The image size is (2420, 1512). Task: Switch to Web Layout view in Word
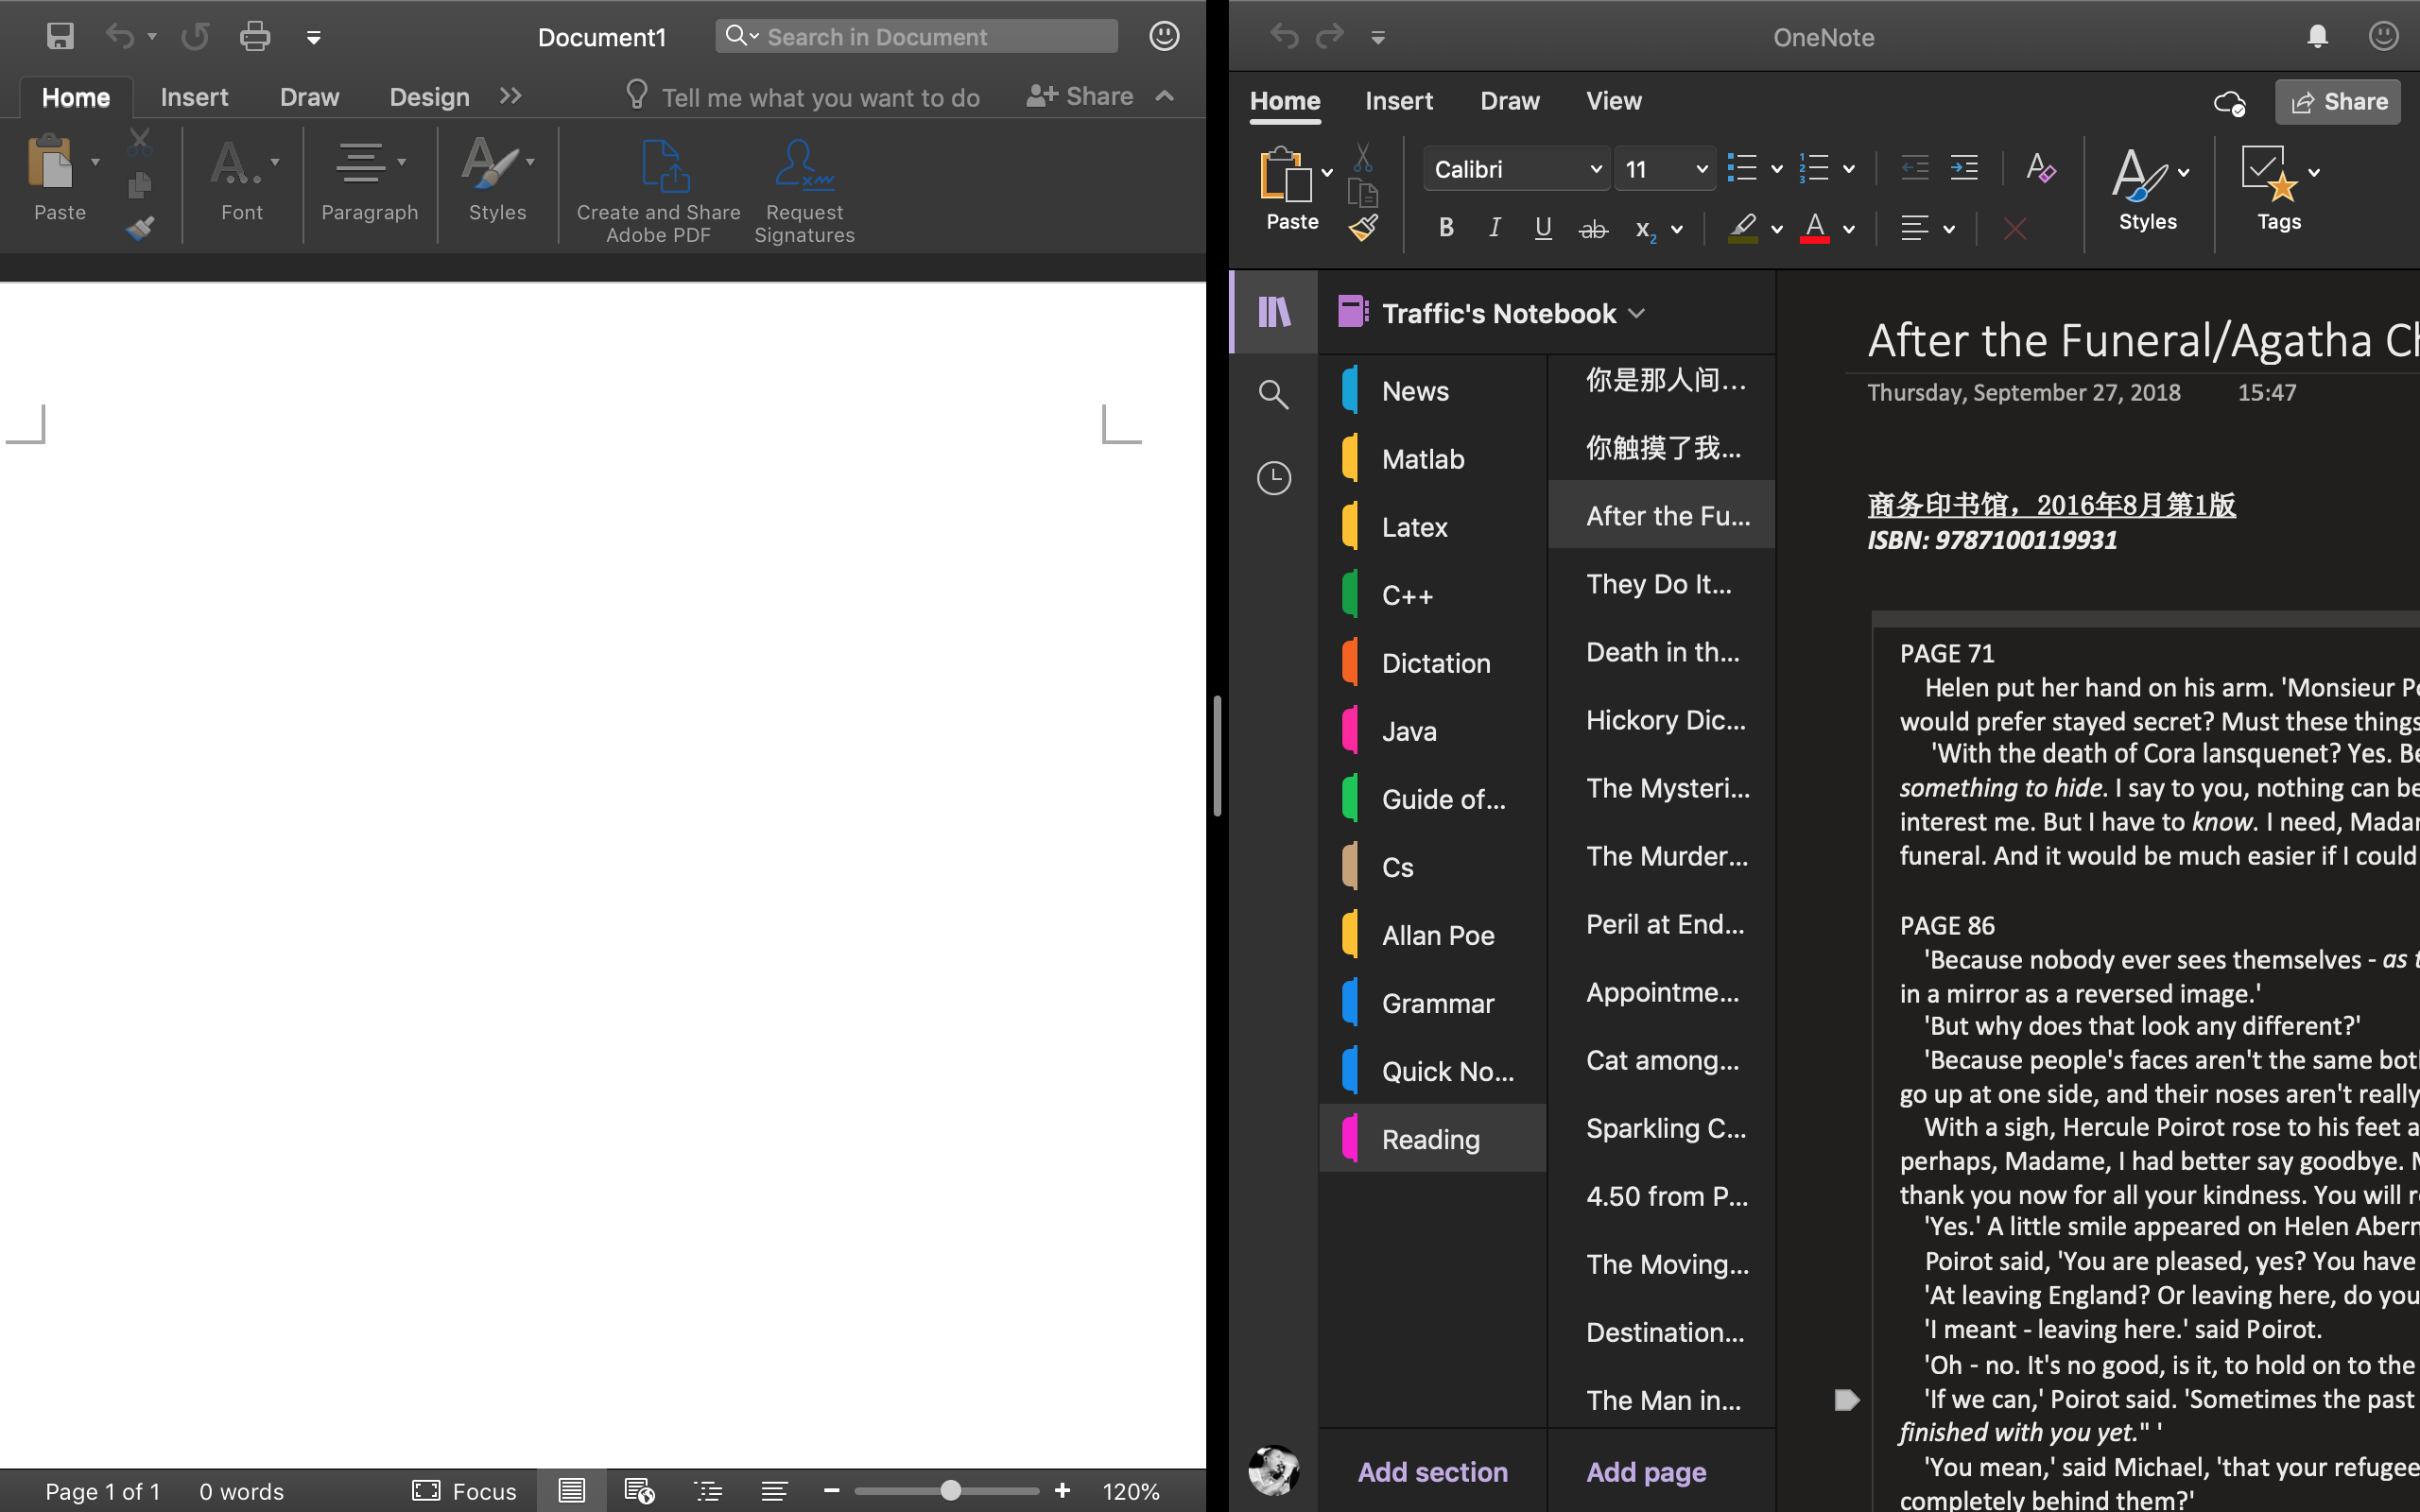tap(639, 1491)
